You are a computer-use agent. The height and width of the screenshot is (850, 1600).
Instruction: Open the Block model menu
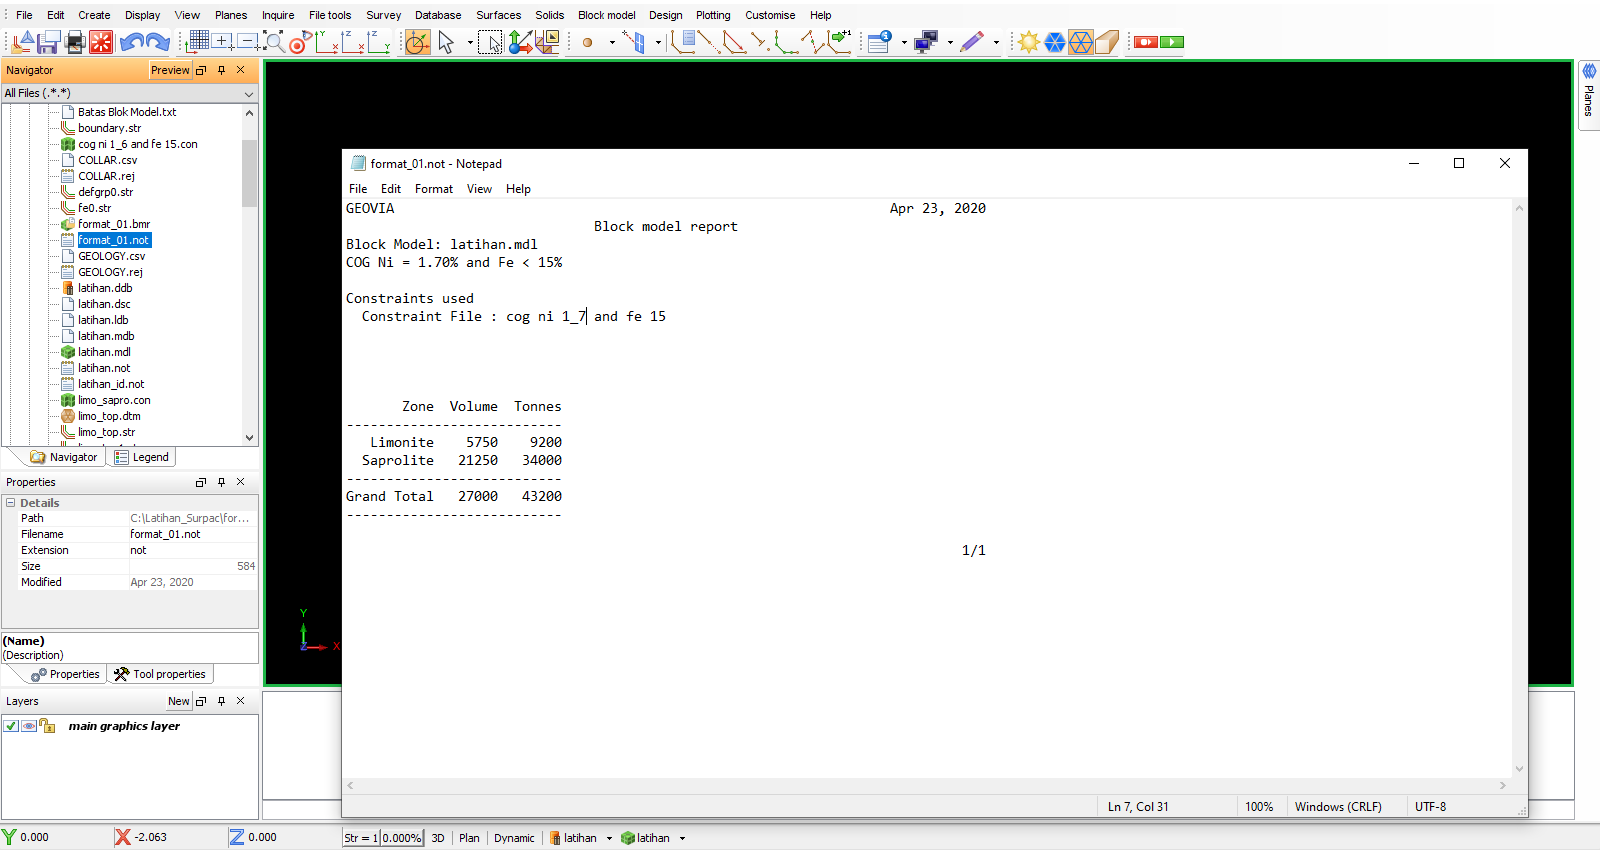click(x=606, y=15)
